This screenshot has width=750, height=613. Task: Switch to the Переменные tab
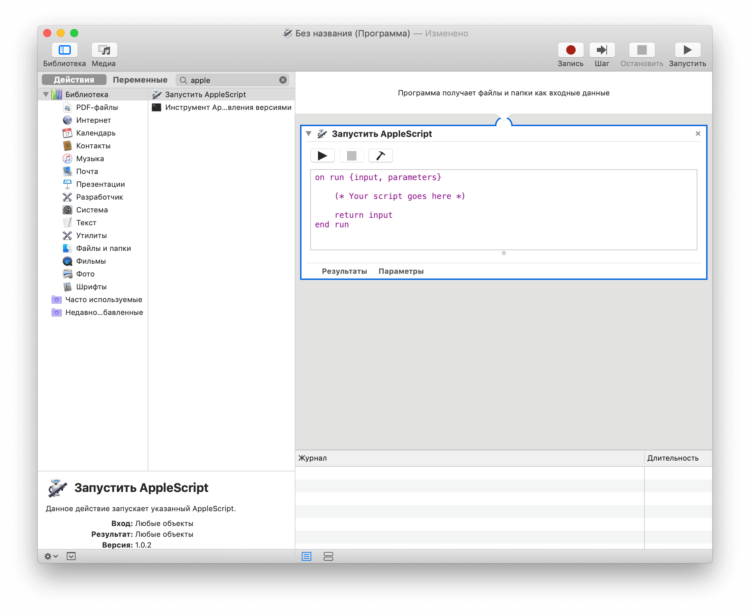(x=140, y=80)
